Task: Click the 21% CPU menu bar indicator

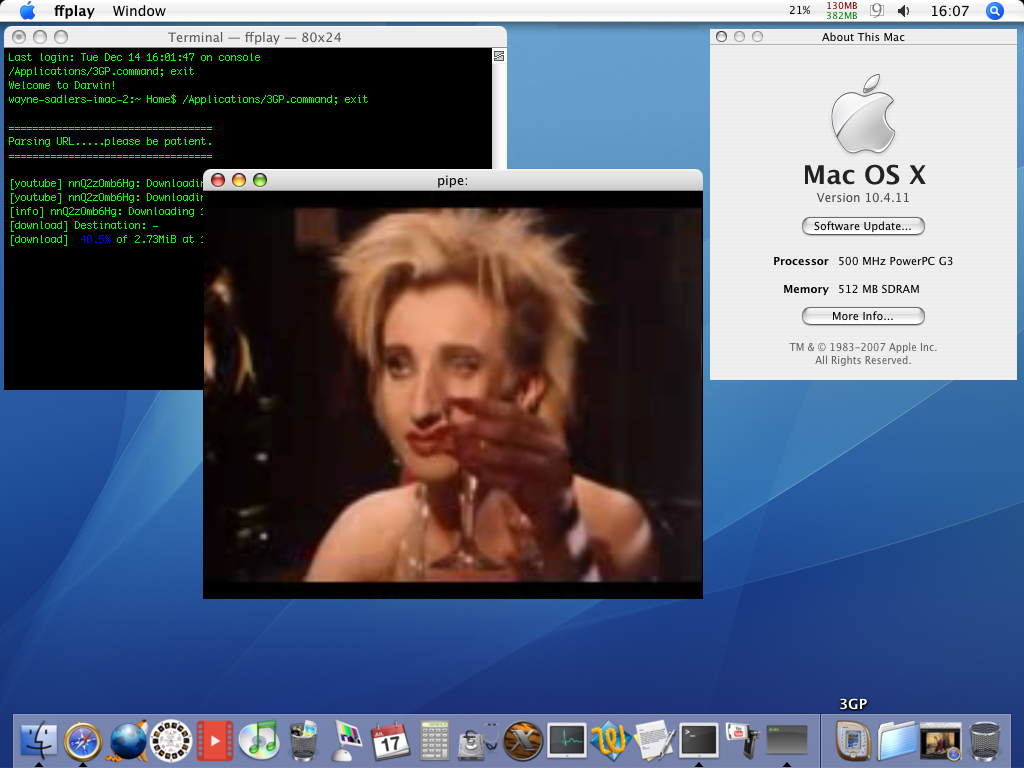Action: pos(800,10)
